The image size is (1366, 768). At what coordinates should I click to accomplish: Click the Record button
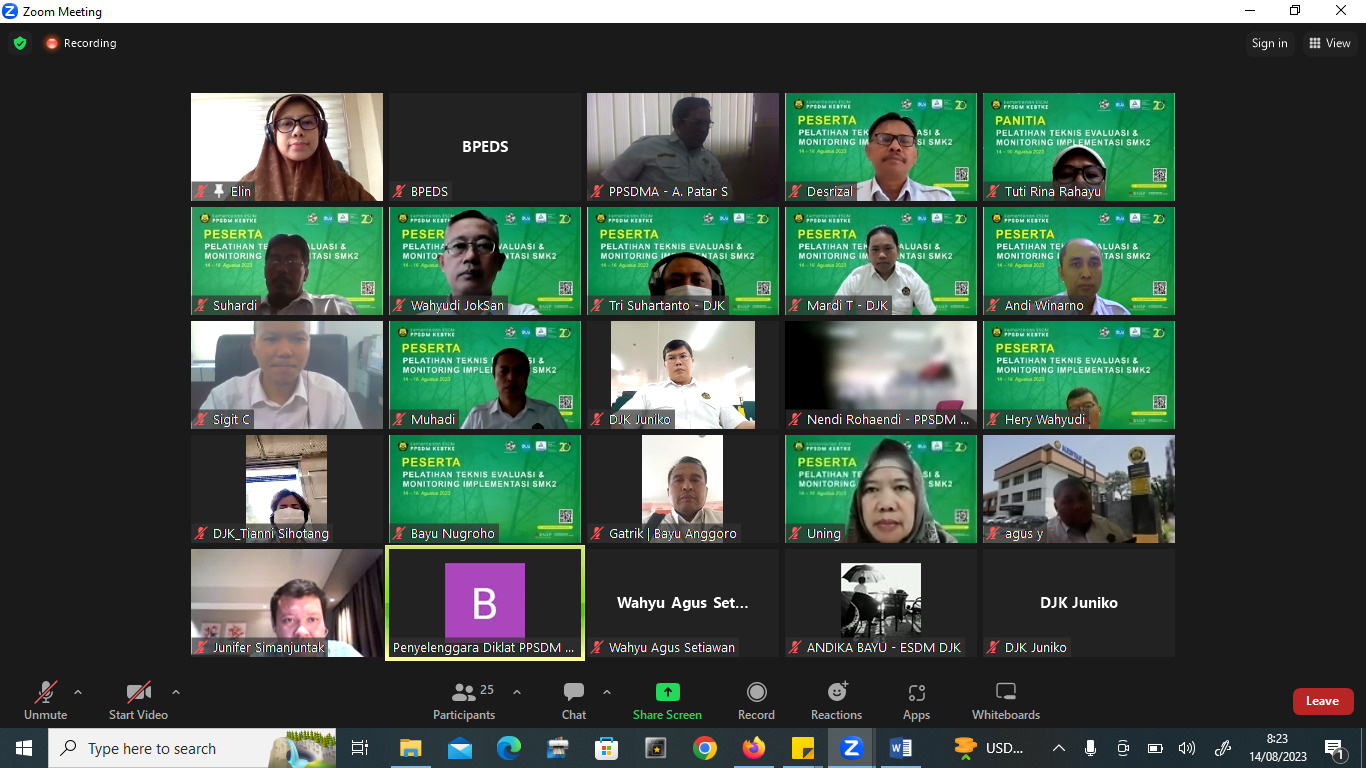coord(757,700)
